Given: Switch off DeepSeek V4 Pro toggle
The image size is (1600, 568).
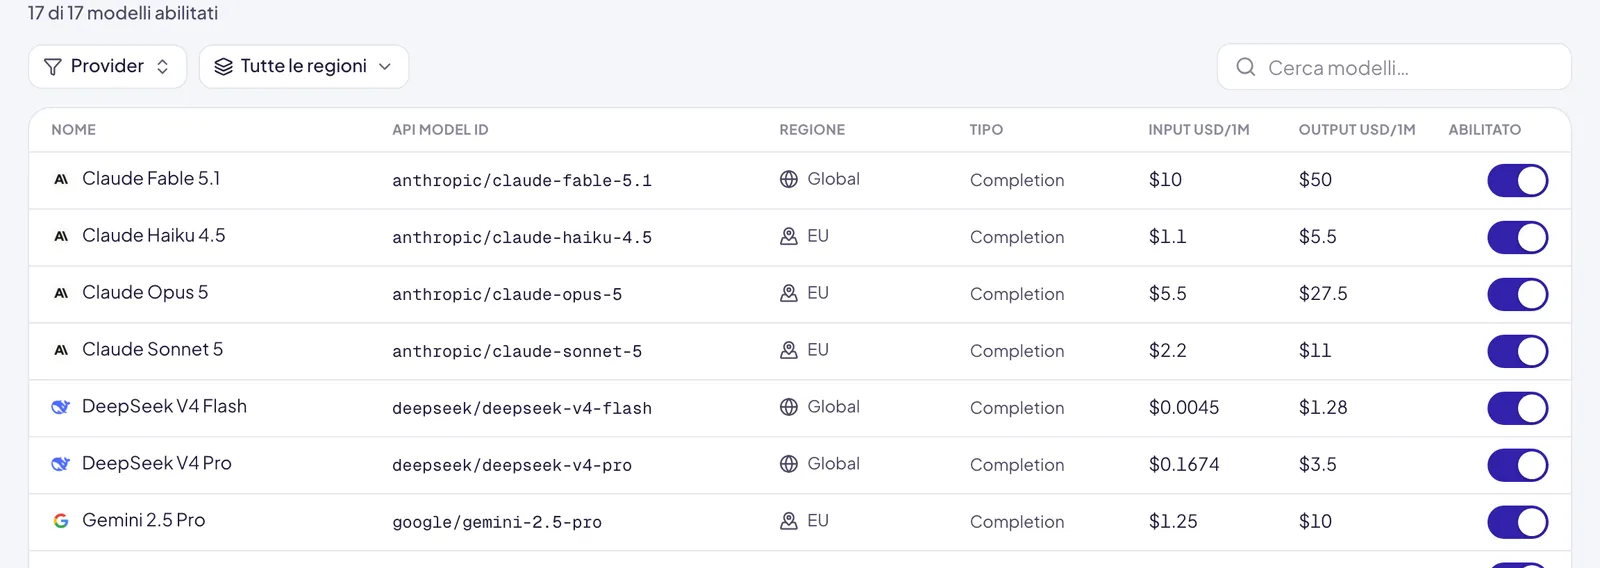Looking at the screenshot, I should coord(1518,466).
